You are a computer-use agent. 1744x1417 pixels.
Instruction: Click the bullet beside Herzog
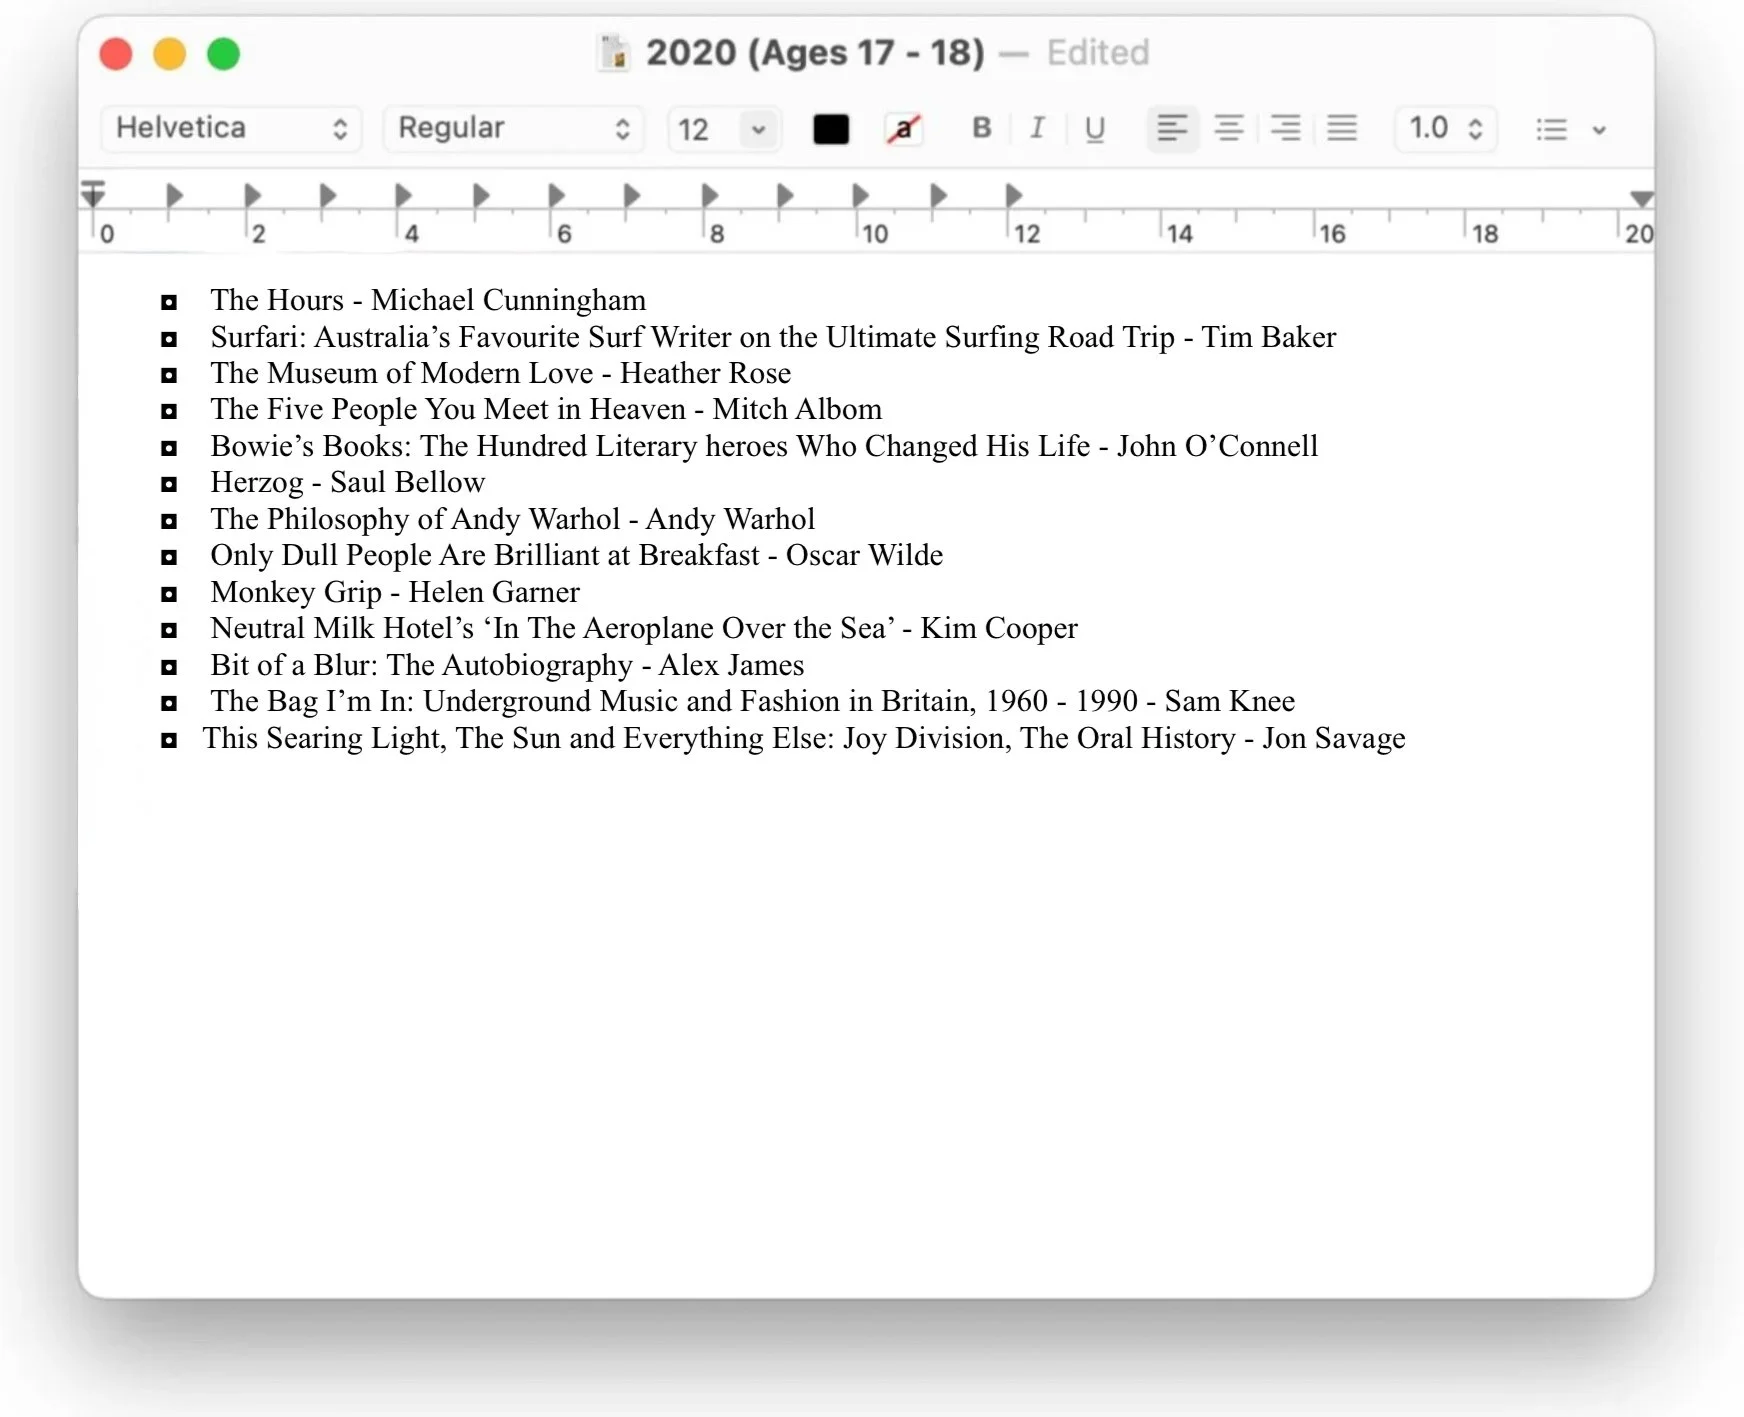click(x=169, y=484)
